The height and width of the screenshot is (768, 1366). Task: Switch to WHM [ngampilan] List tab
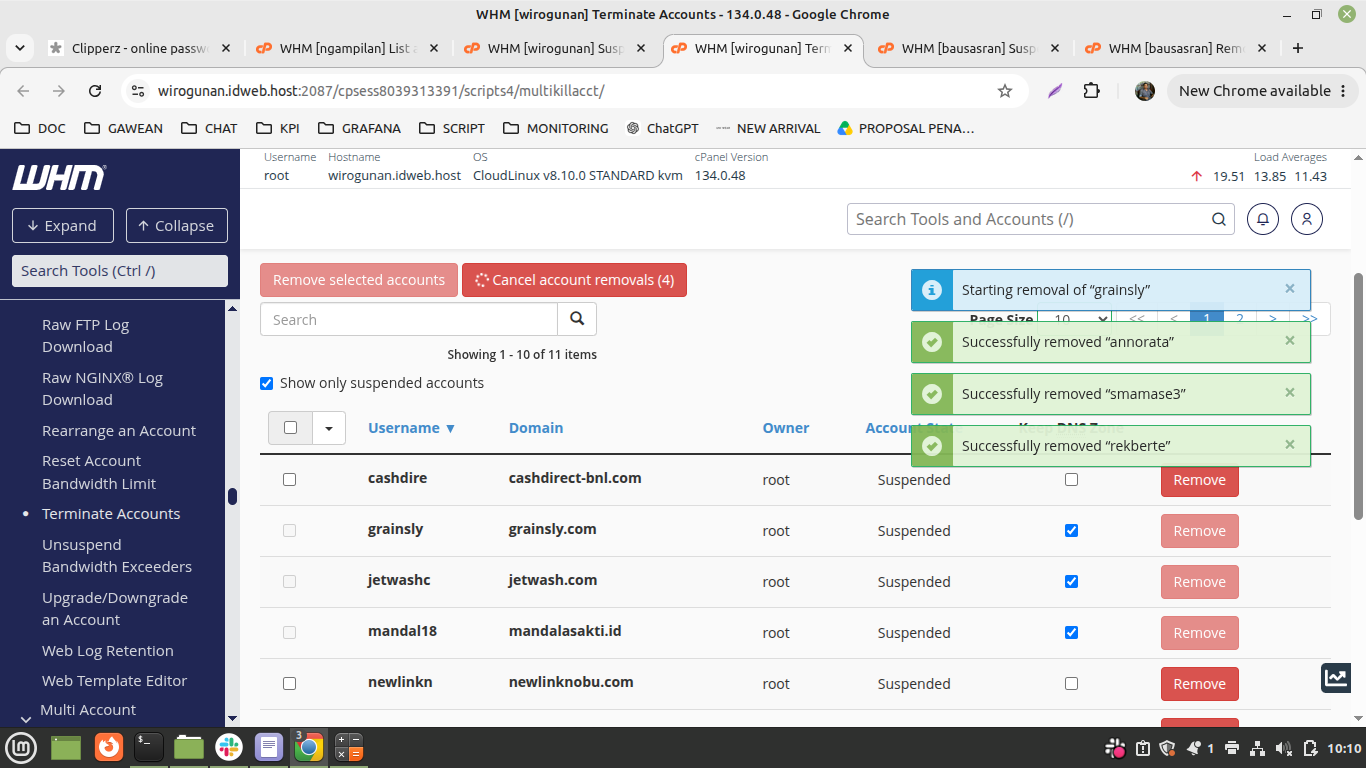click(x=346, y=48)
